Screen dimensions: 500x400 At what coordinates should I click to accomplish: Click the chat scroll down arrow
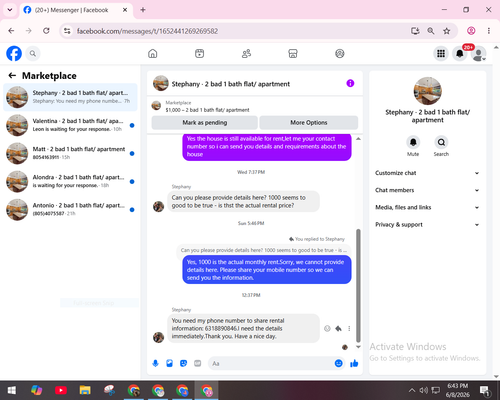point(358,347)
